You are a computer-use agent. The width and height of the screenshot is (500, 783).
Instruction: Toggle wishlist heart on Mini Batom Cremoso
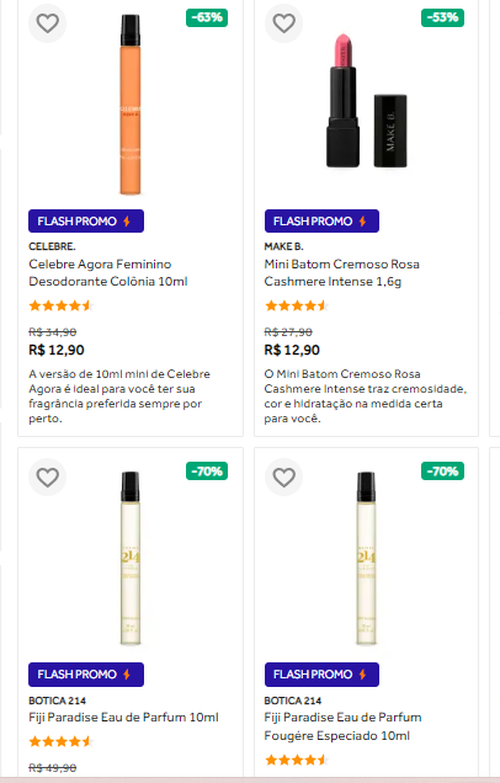(284, 23)
